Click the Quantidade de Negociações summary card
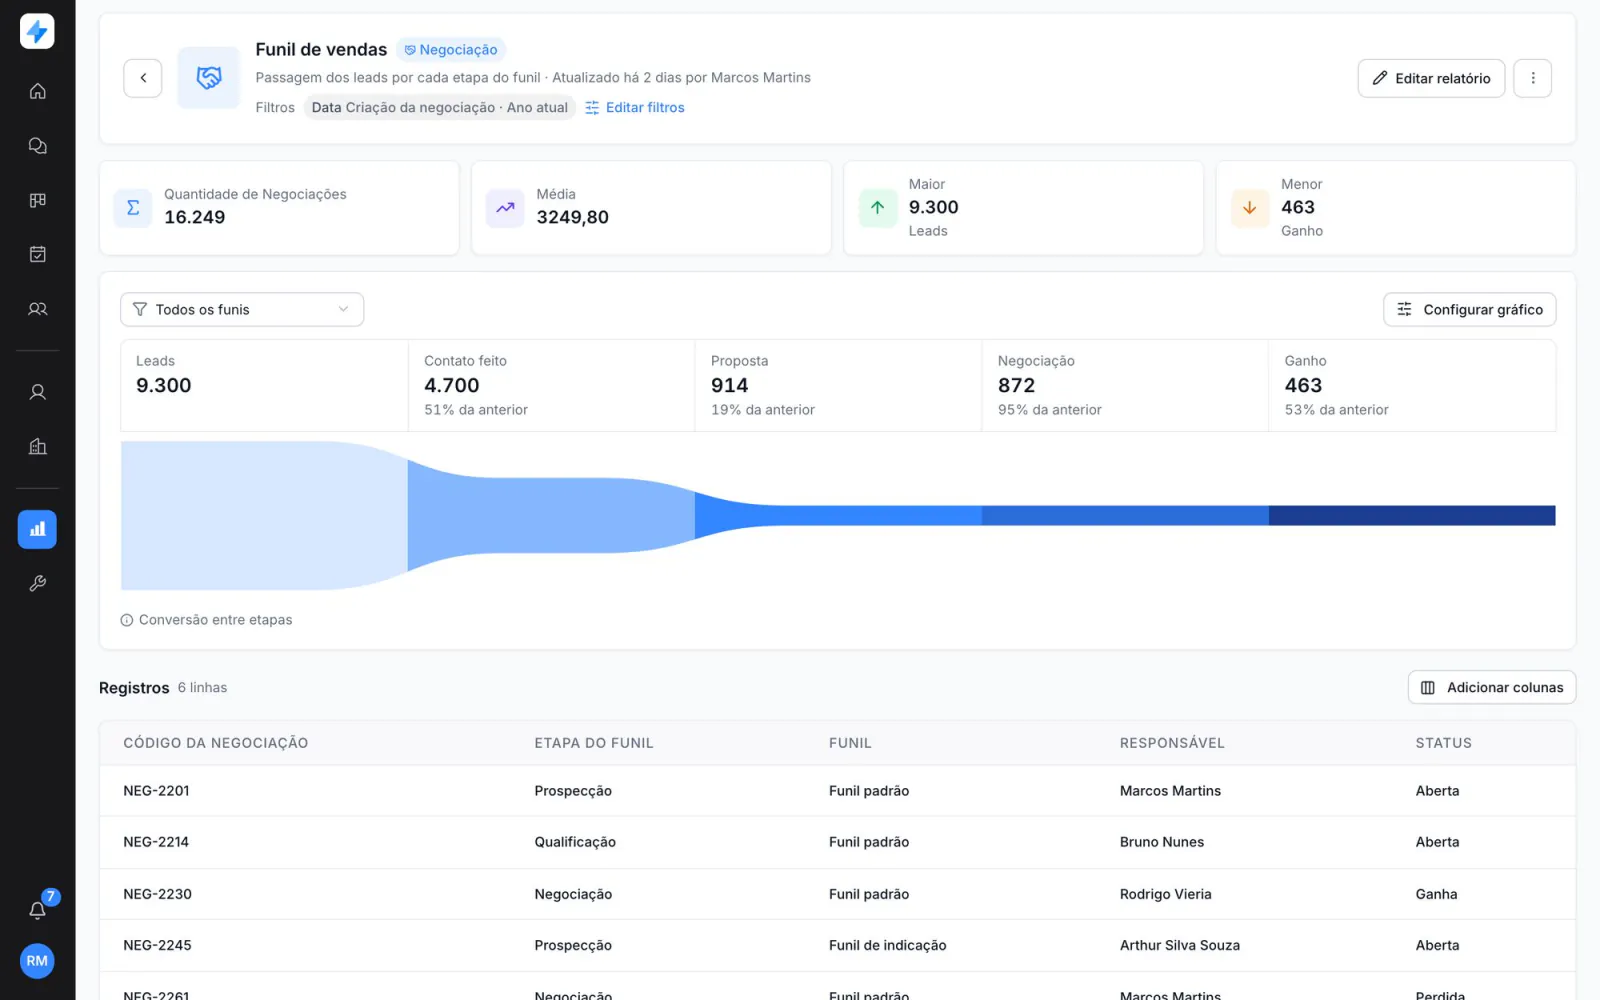Image resolution: width=1600 pixels, height=1000 pixels. (279, 208)
